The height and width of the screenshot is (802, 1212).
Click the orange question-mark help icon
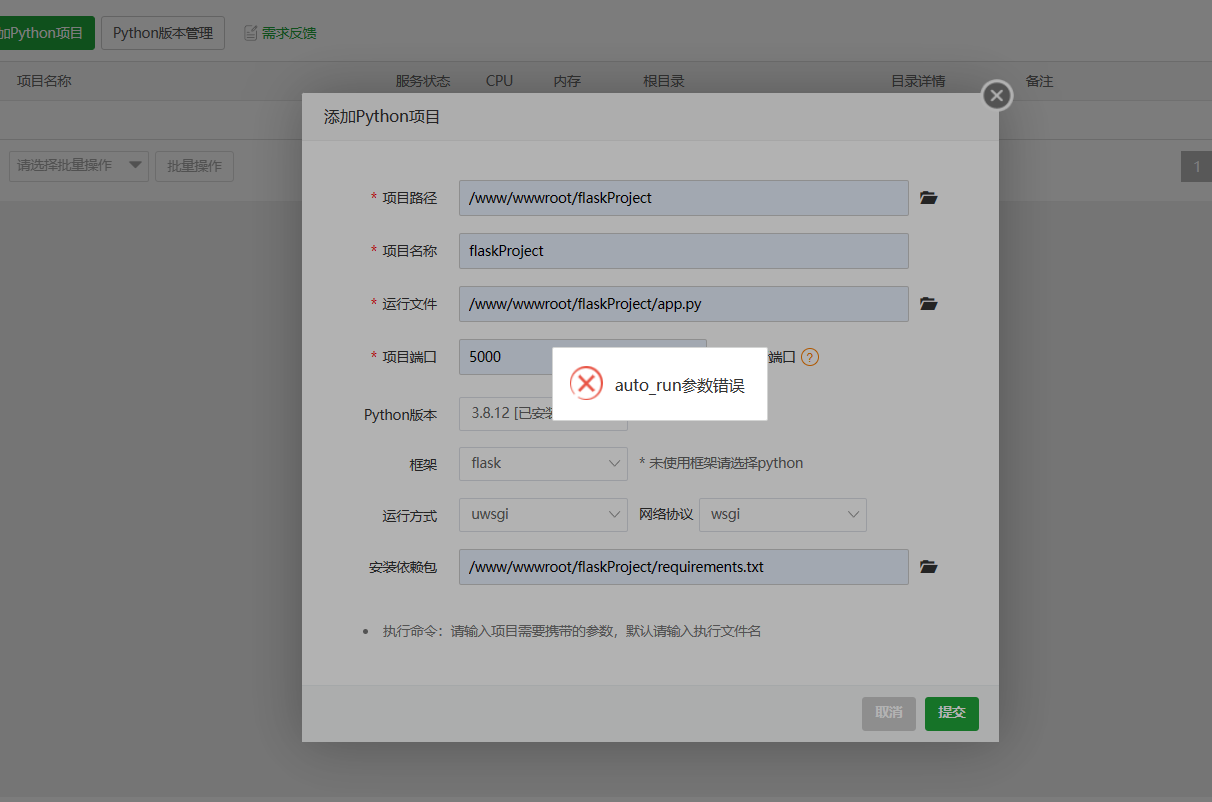[x=810, y=357]
